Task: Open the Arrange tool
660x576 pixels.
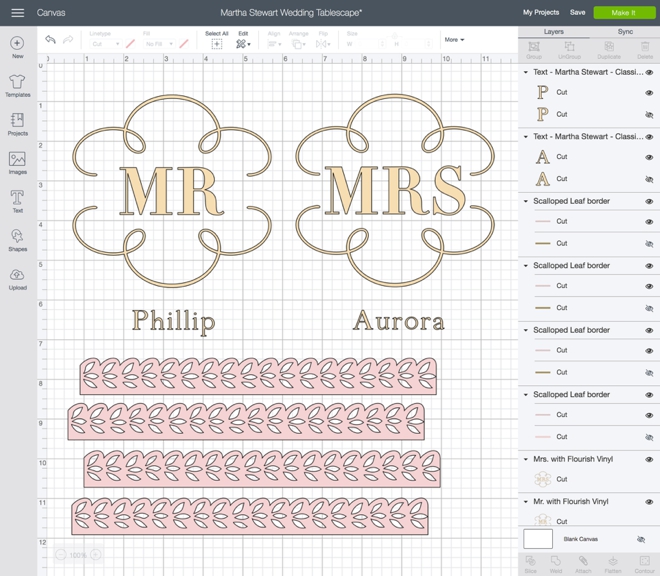Action: click(298, 44)
